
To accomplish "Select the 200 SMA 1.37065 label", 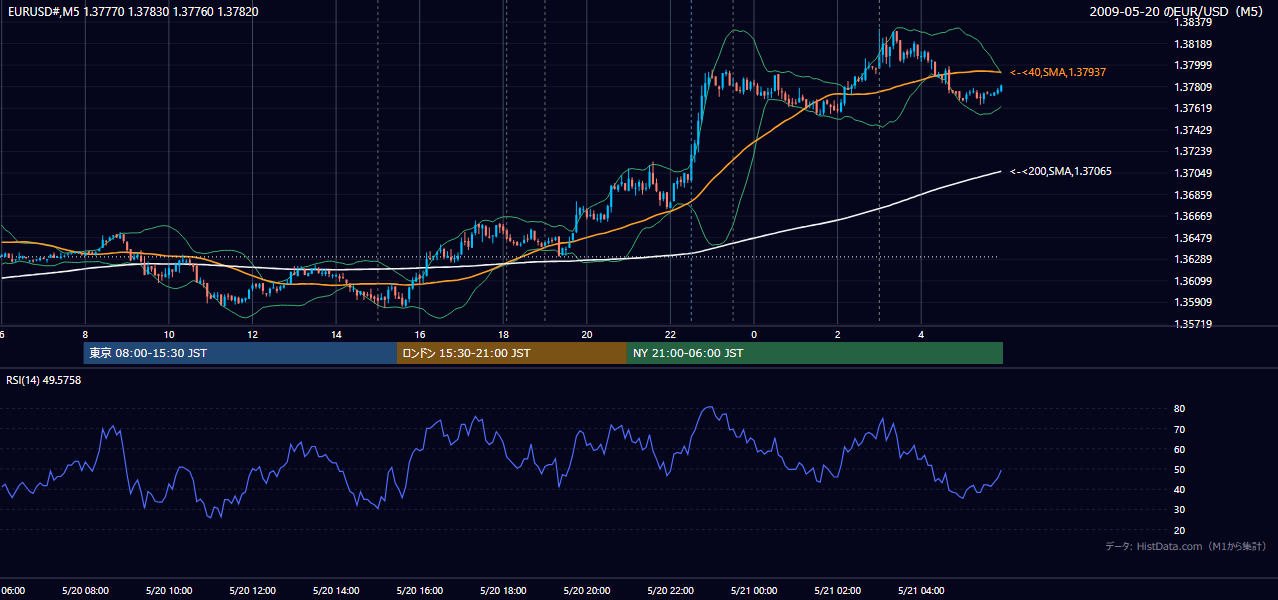I will (x=1061, y=171).
